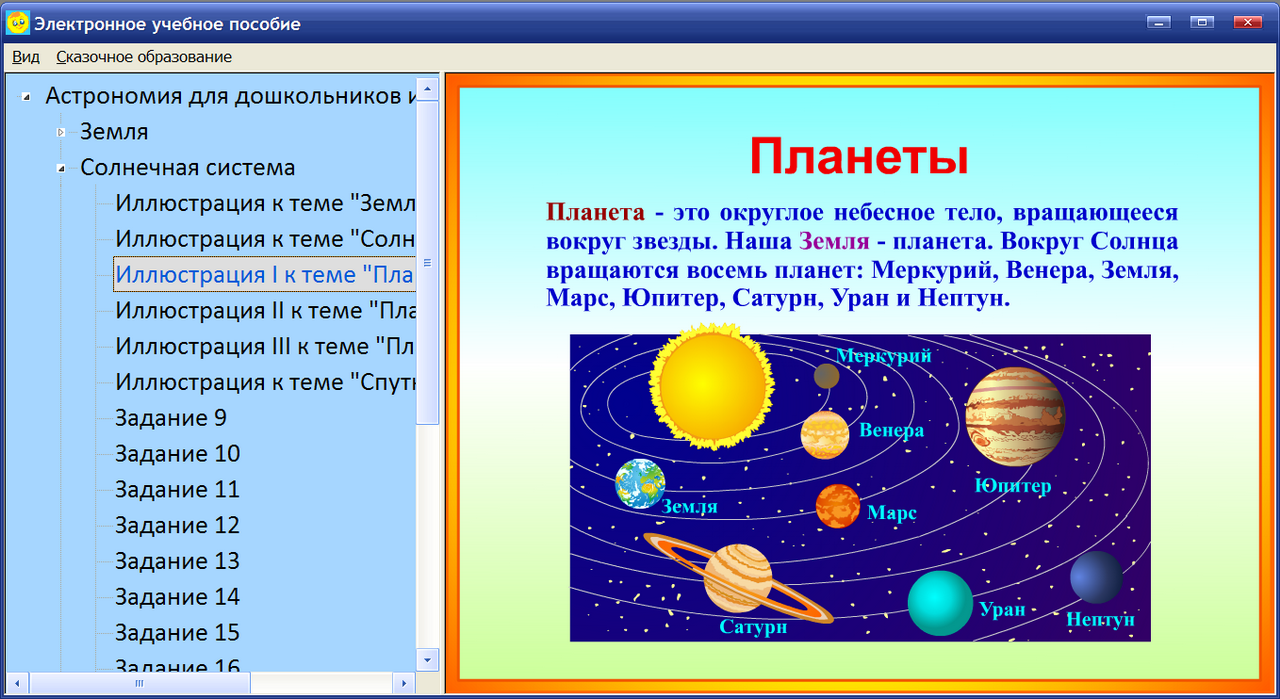Open Иллюстрация к теме "Спутник"
This screenshot has height=699, width=1280.
(x=250, y=381)
